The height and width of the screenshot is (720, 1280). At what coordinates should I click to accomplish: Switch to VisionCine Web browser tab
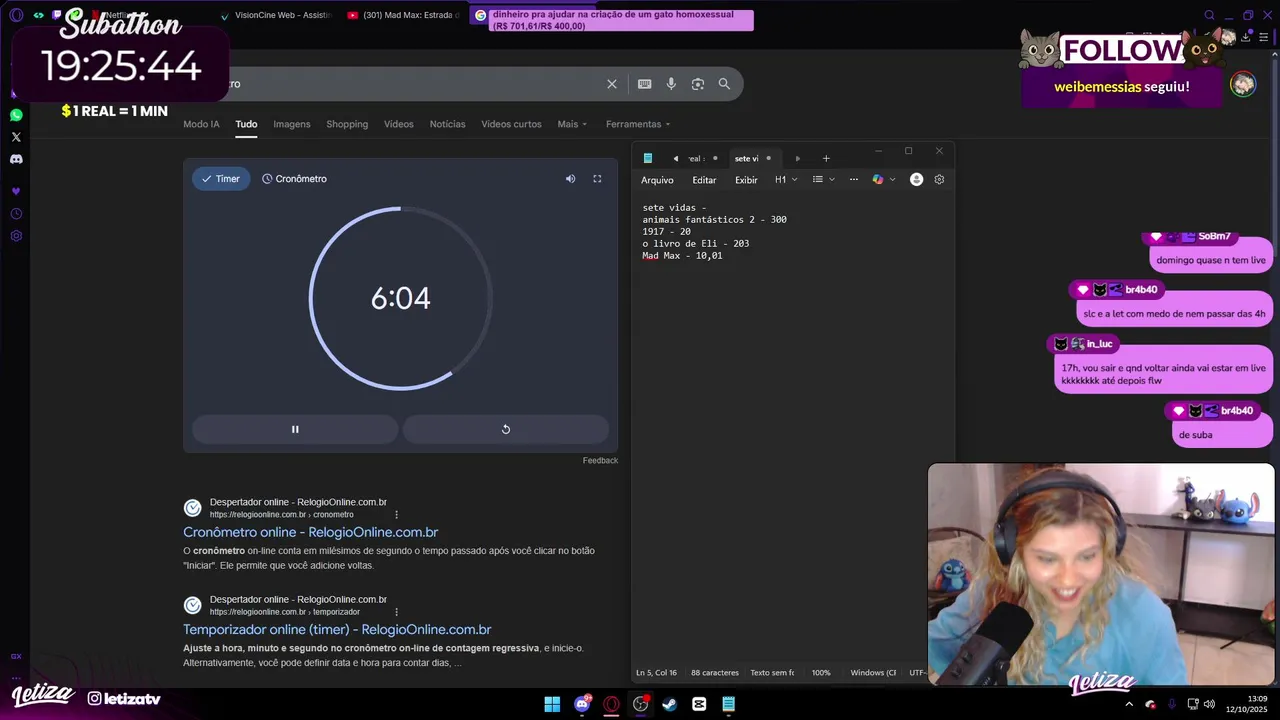(x=275, y=15)
